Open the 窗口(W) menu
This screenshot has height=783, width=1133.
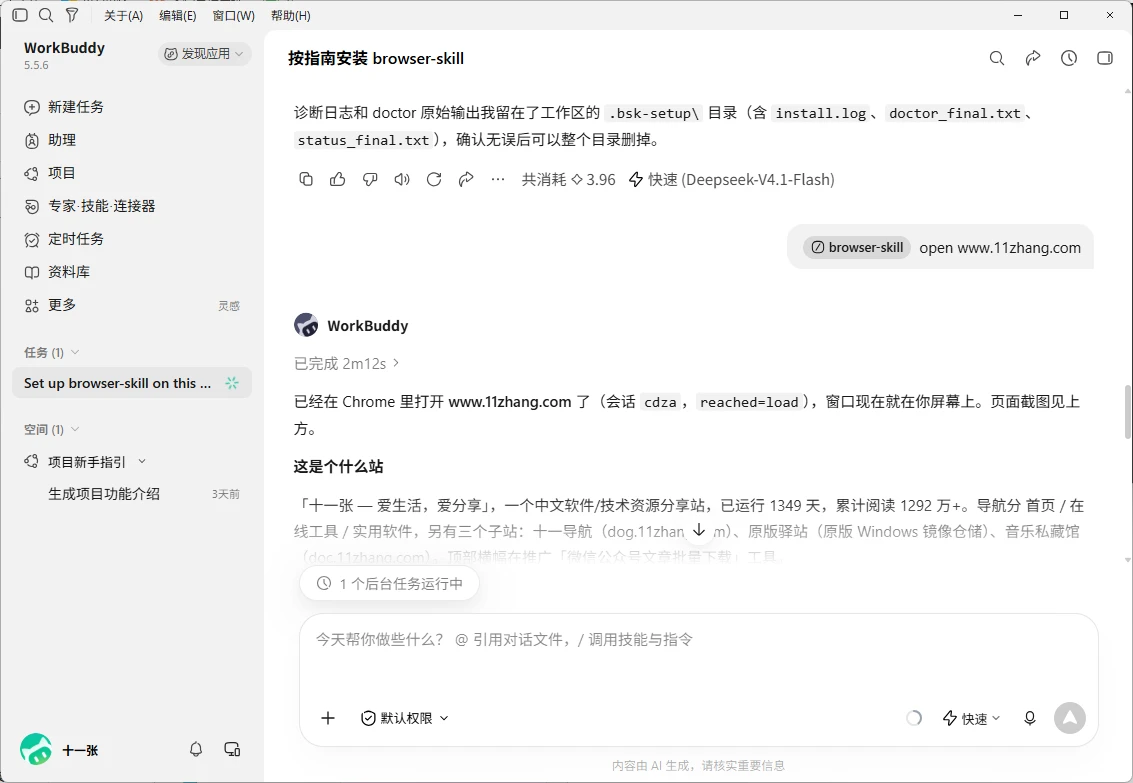(x=233, y=15)
